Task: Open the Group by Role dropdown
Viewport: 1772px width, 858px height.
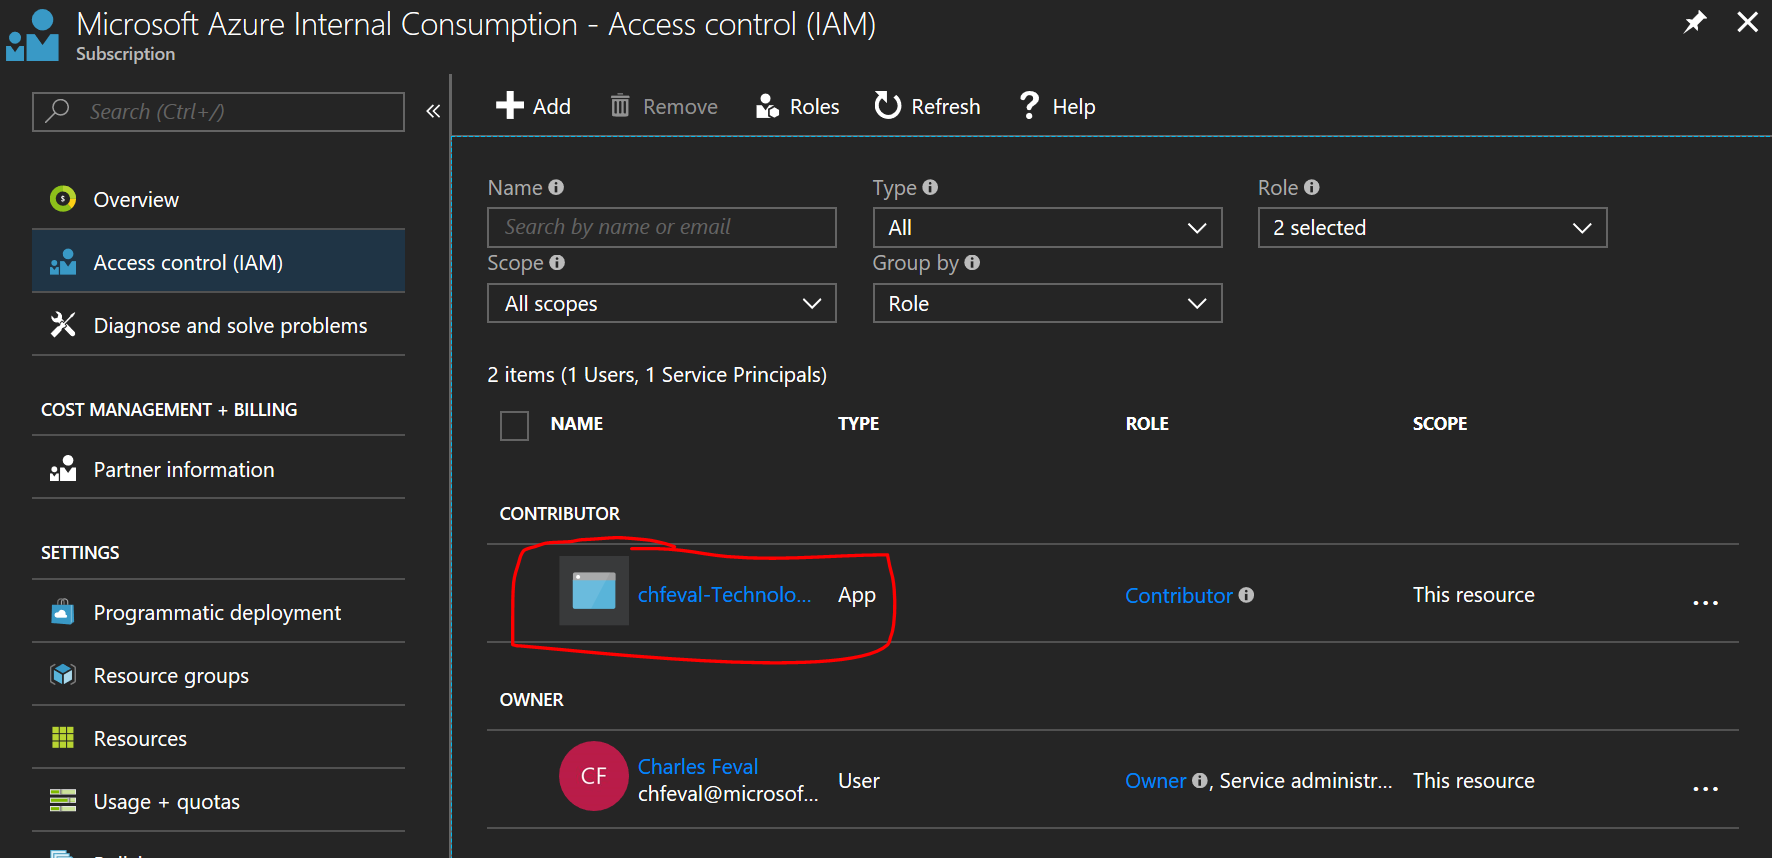Action: pyautogui.click(x=1047, y=303)
